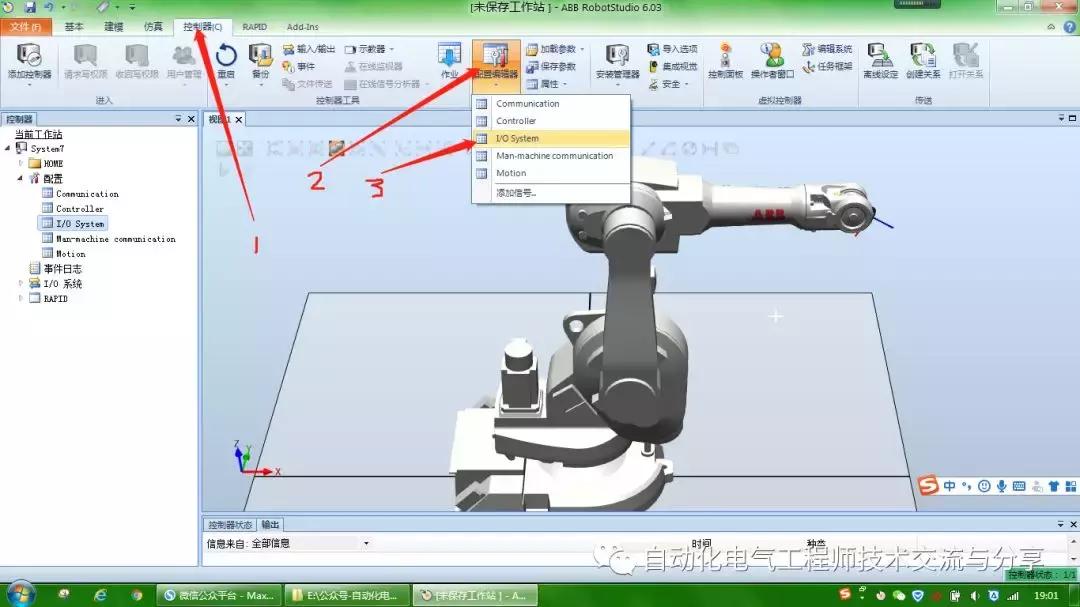Viewport: 1080px width, 607px height.
Task: Select I/O System in configuration dropdown menu
Action: [517, 138]
